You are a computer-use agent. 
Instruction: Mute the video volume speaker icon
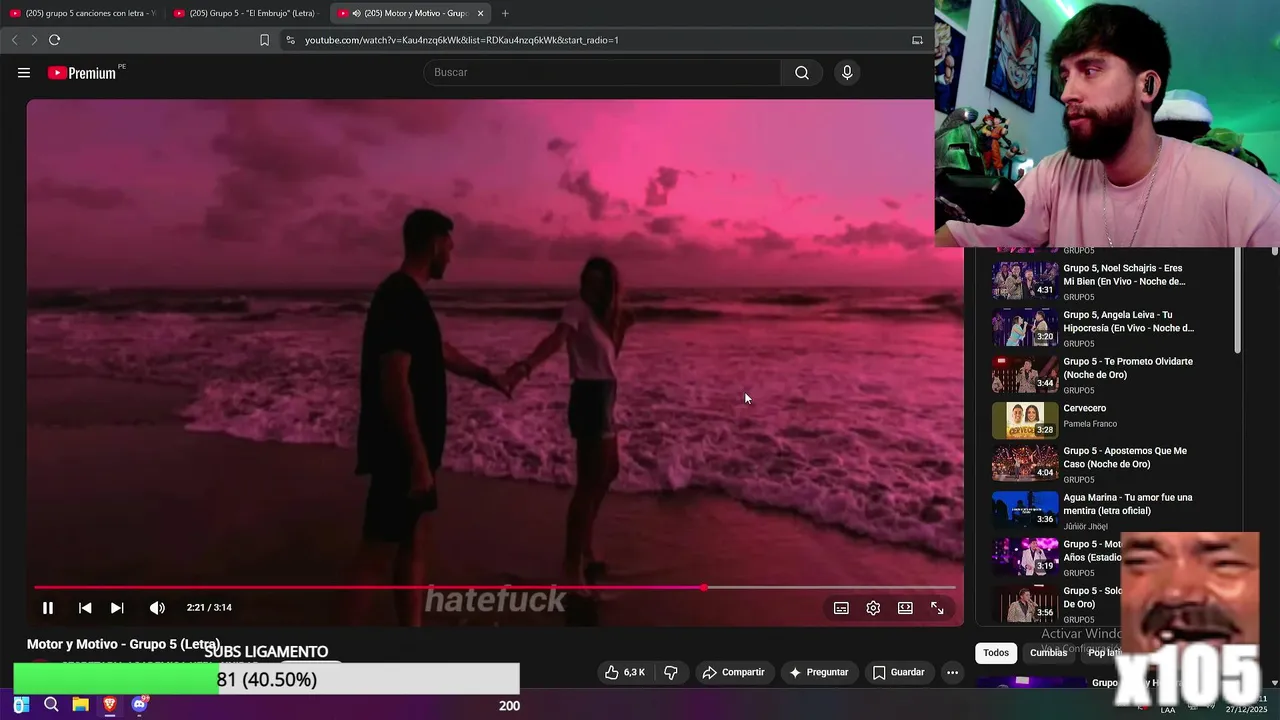157,608
